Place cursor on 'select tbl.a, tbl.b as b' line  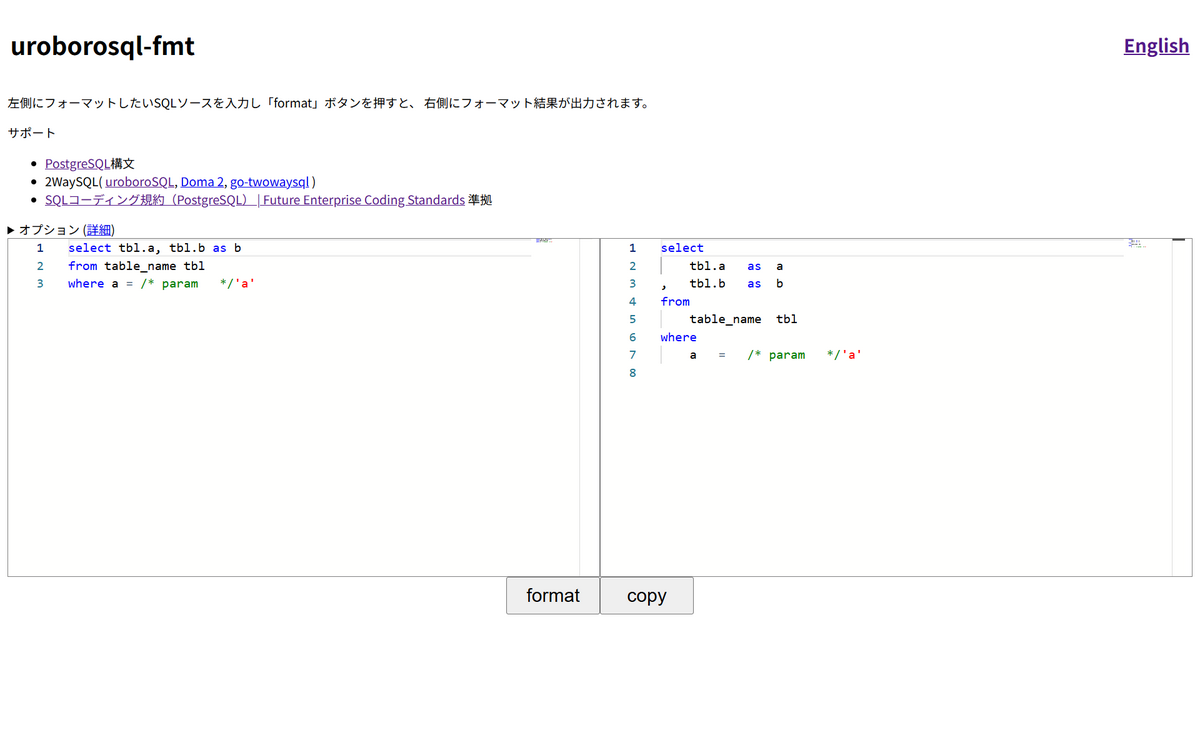(154, 248)
